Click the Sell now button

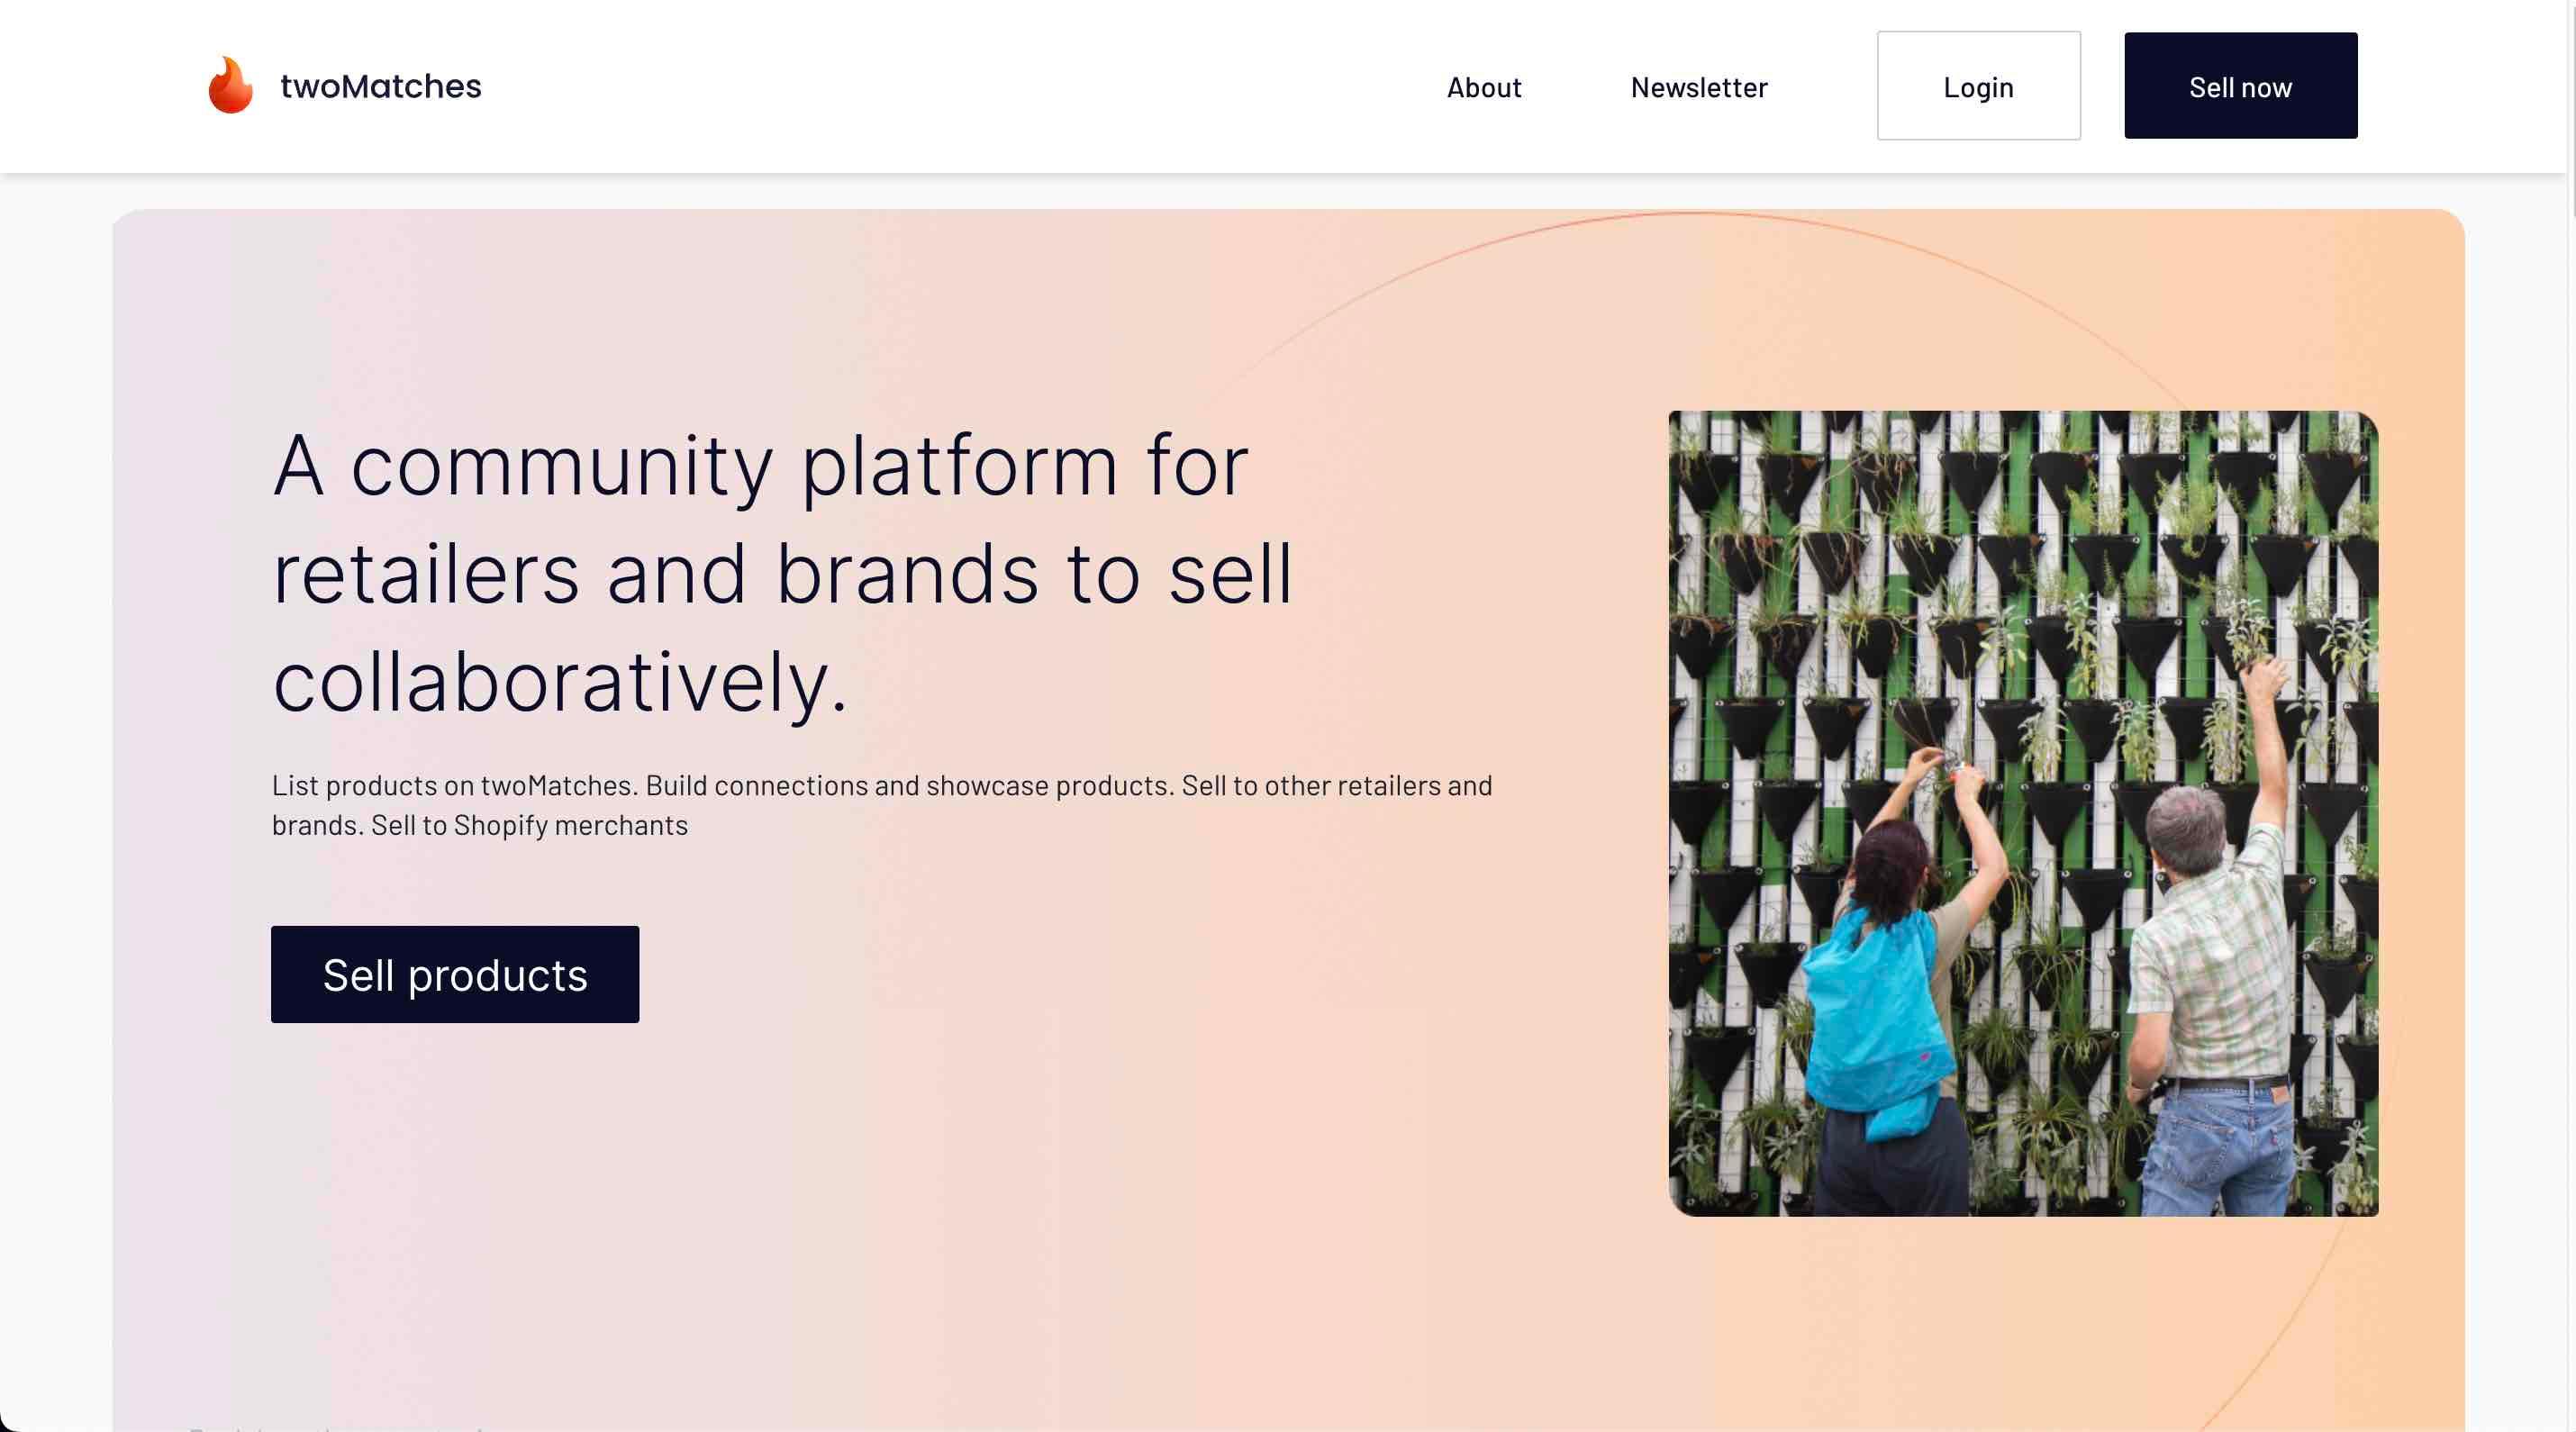pyautogui.click(x=2240, y=86)
